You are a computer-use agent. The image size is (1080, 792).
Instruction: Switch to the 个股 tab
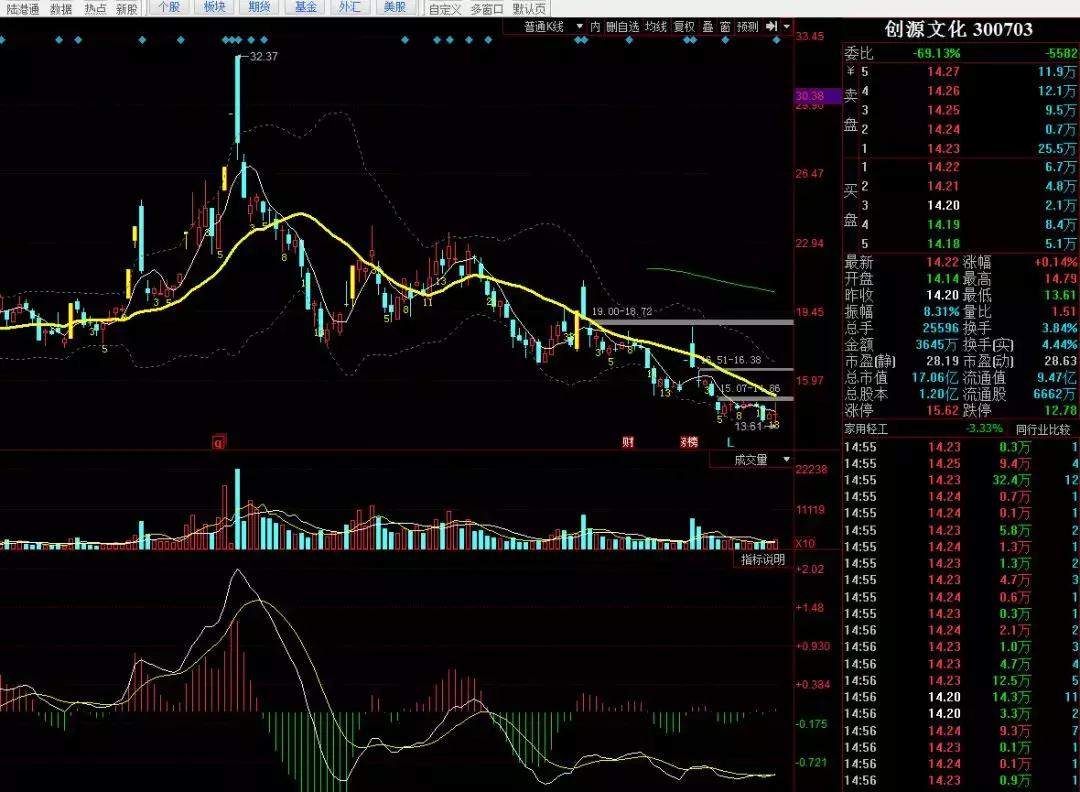[170, 8]
